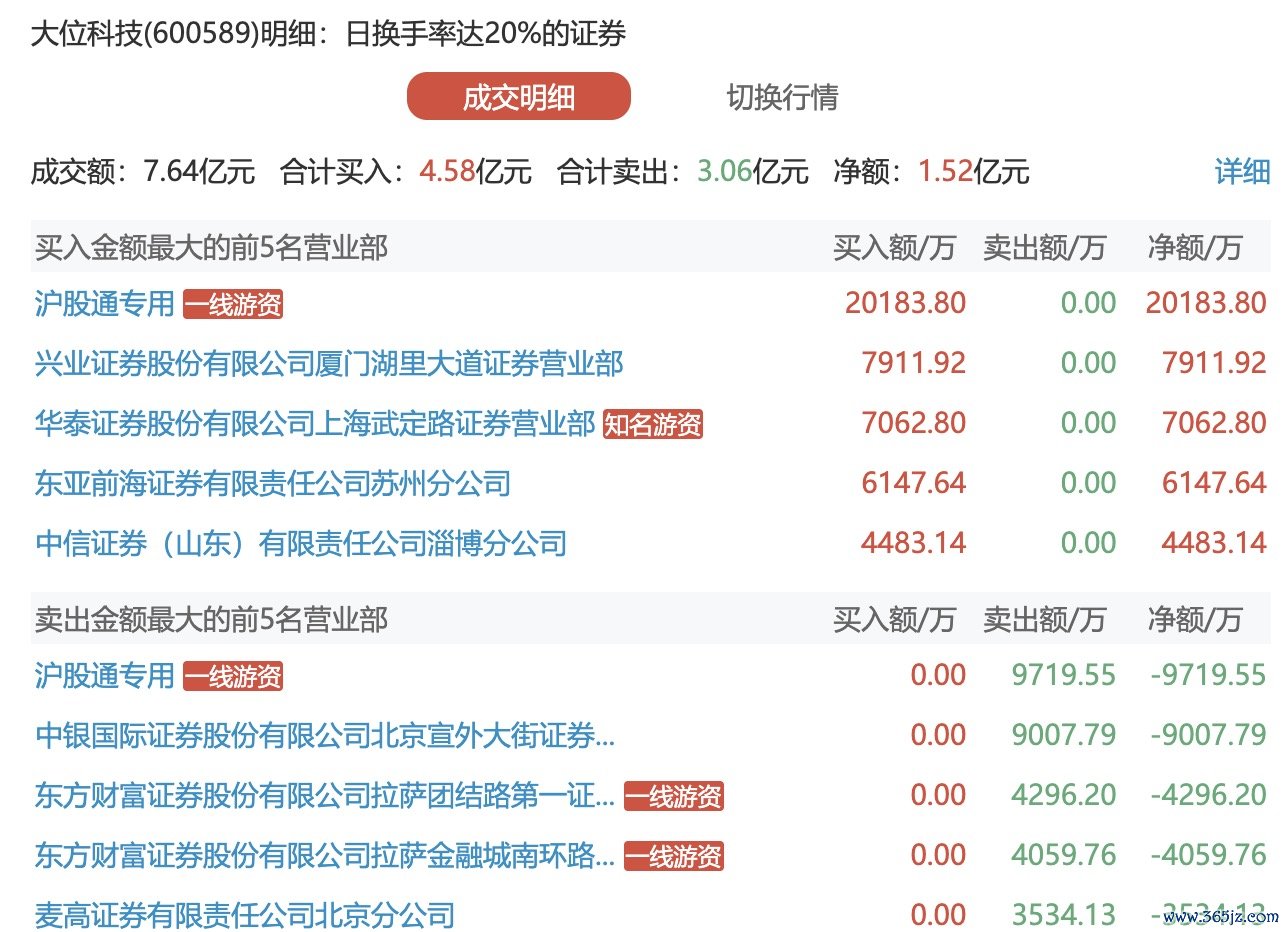The height and width of the screenshot is (932, 1286).
Task: Click 一线游资 badge beside 拉萨金融城南环路 entry
Action: [x=673, y=857]
